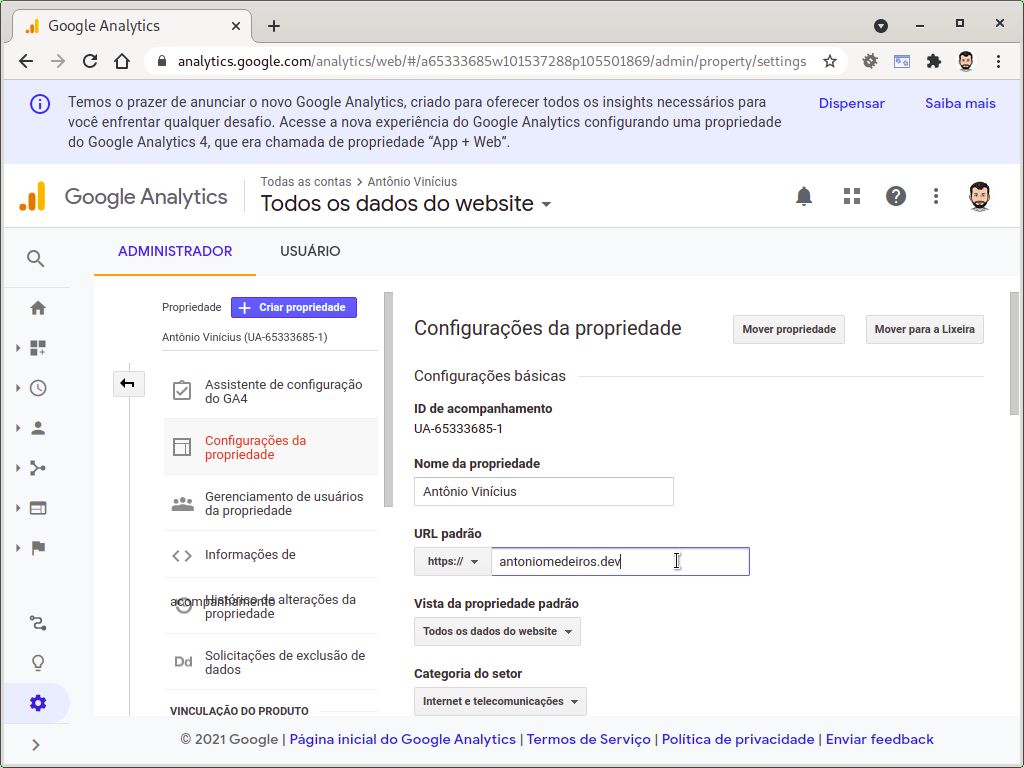
Task: Open the Attribution path icon
Action: click(x=38, y=624)
